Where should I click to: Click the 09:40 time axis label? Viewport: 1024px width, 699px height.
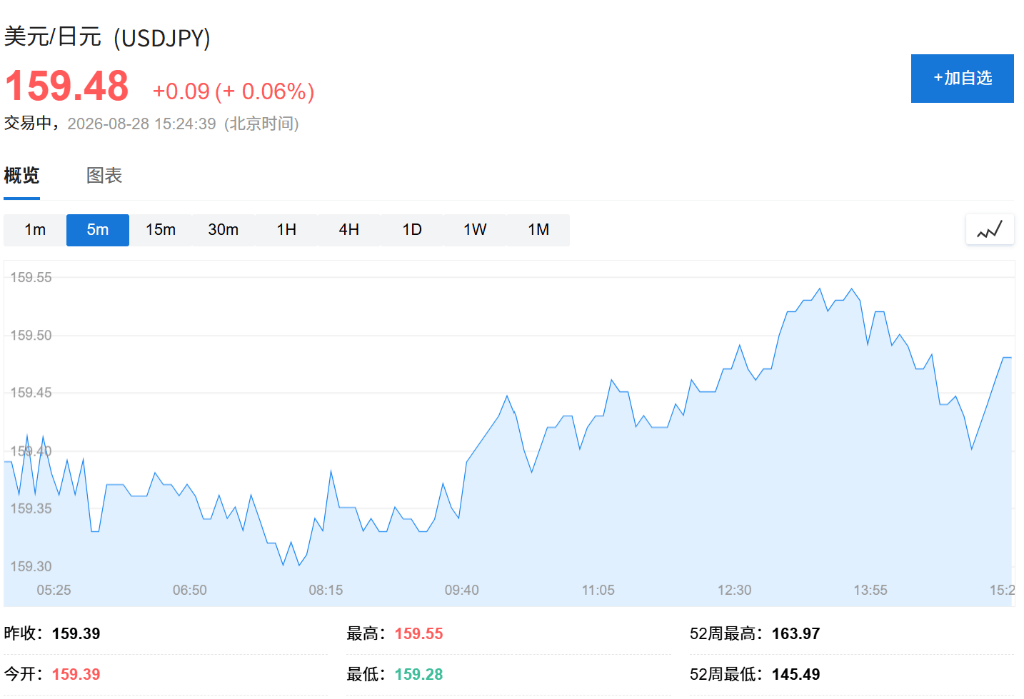[x=462, y=590]
